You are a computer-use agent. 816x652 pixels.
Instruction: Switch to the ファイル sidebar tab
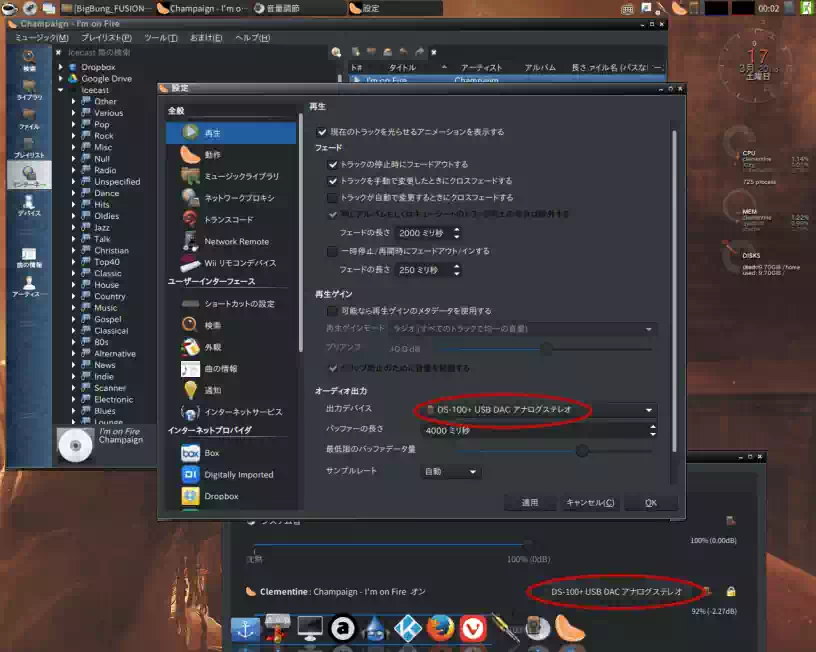(x=29, y=119)
